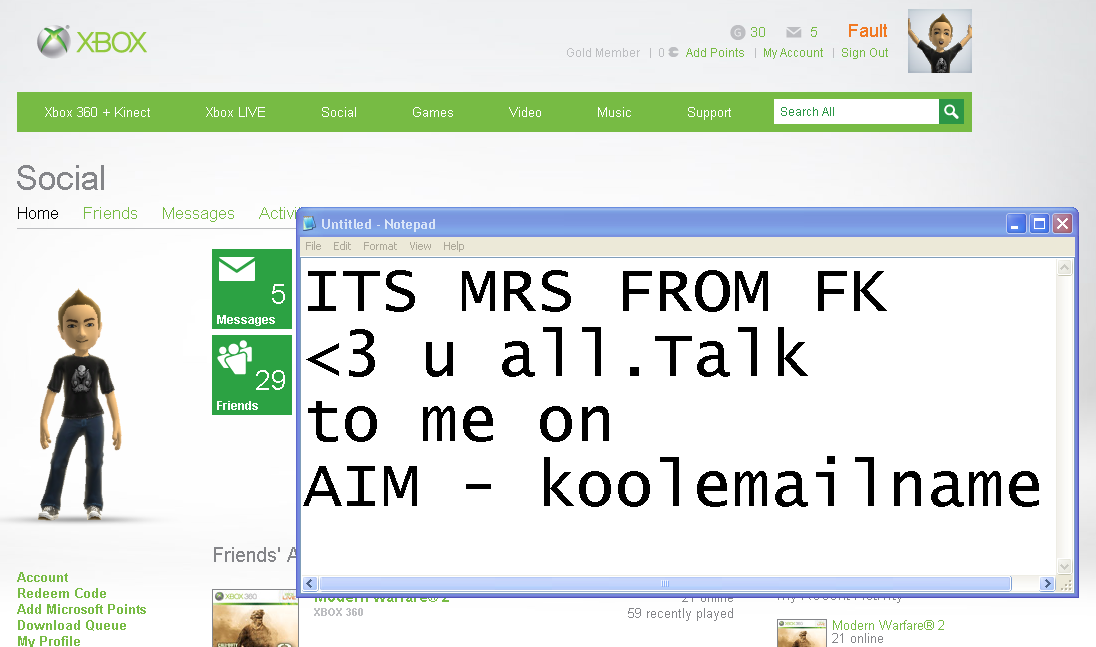The width and height of the screenshot is (1096, 647).
Task: Click Notepad resize grip corner
Action: pyautogui.click(x=1066, y=585)
